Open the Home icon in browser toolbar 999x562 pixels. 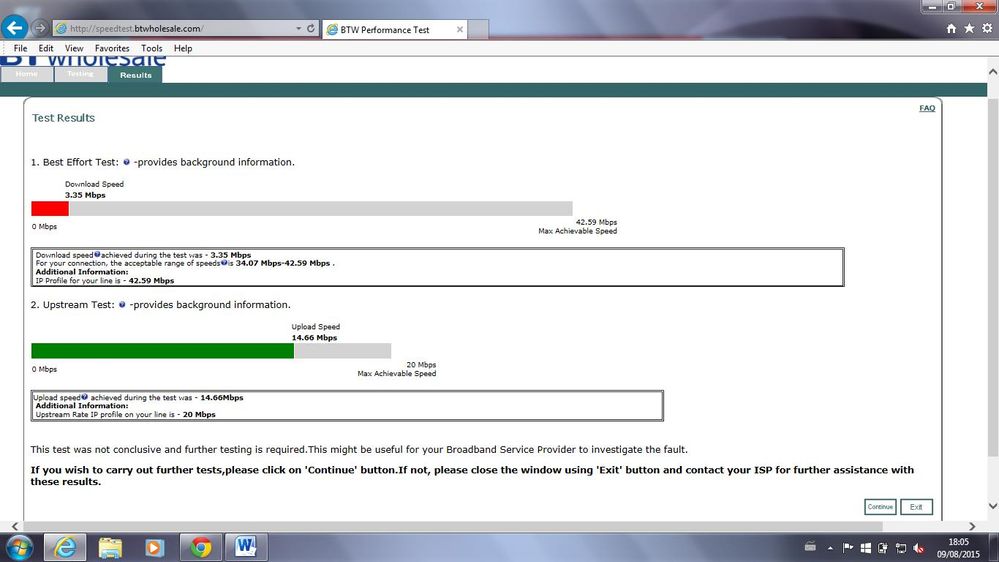(x=951, y=28)
